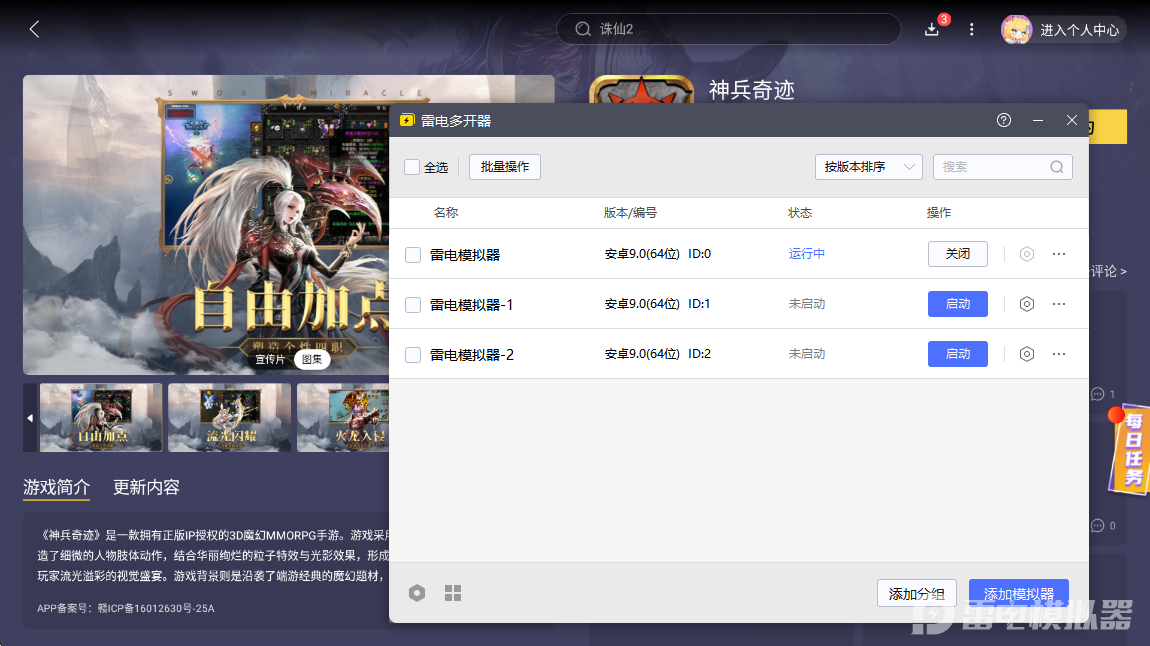
Task: Click the 版本/编号 column header
Action: (630, 213)
